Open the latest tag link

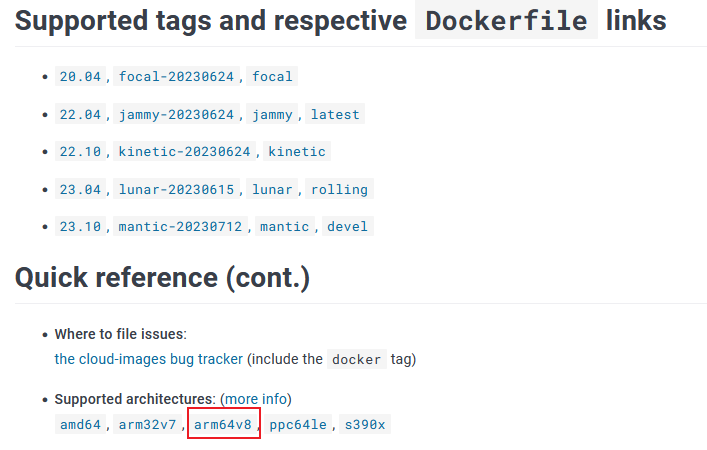point(335,114)
